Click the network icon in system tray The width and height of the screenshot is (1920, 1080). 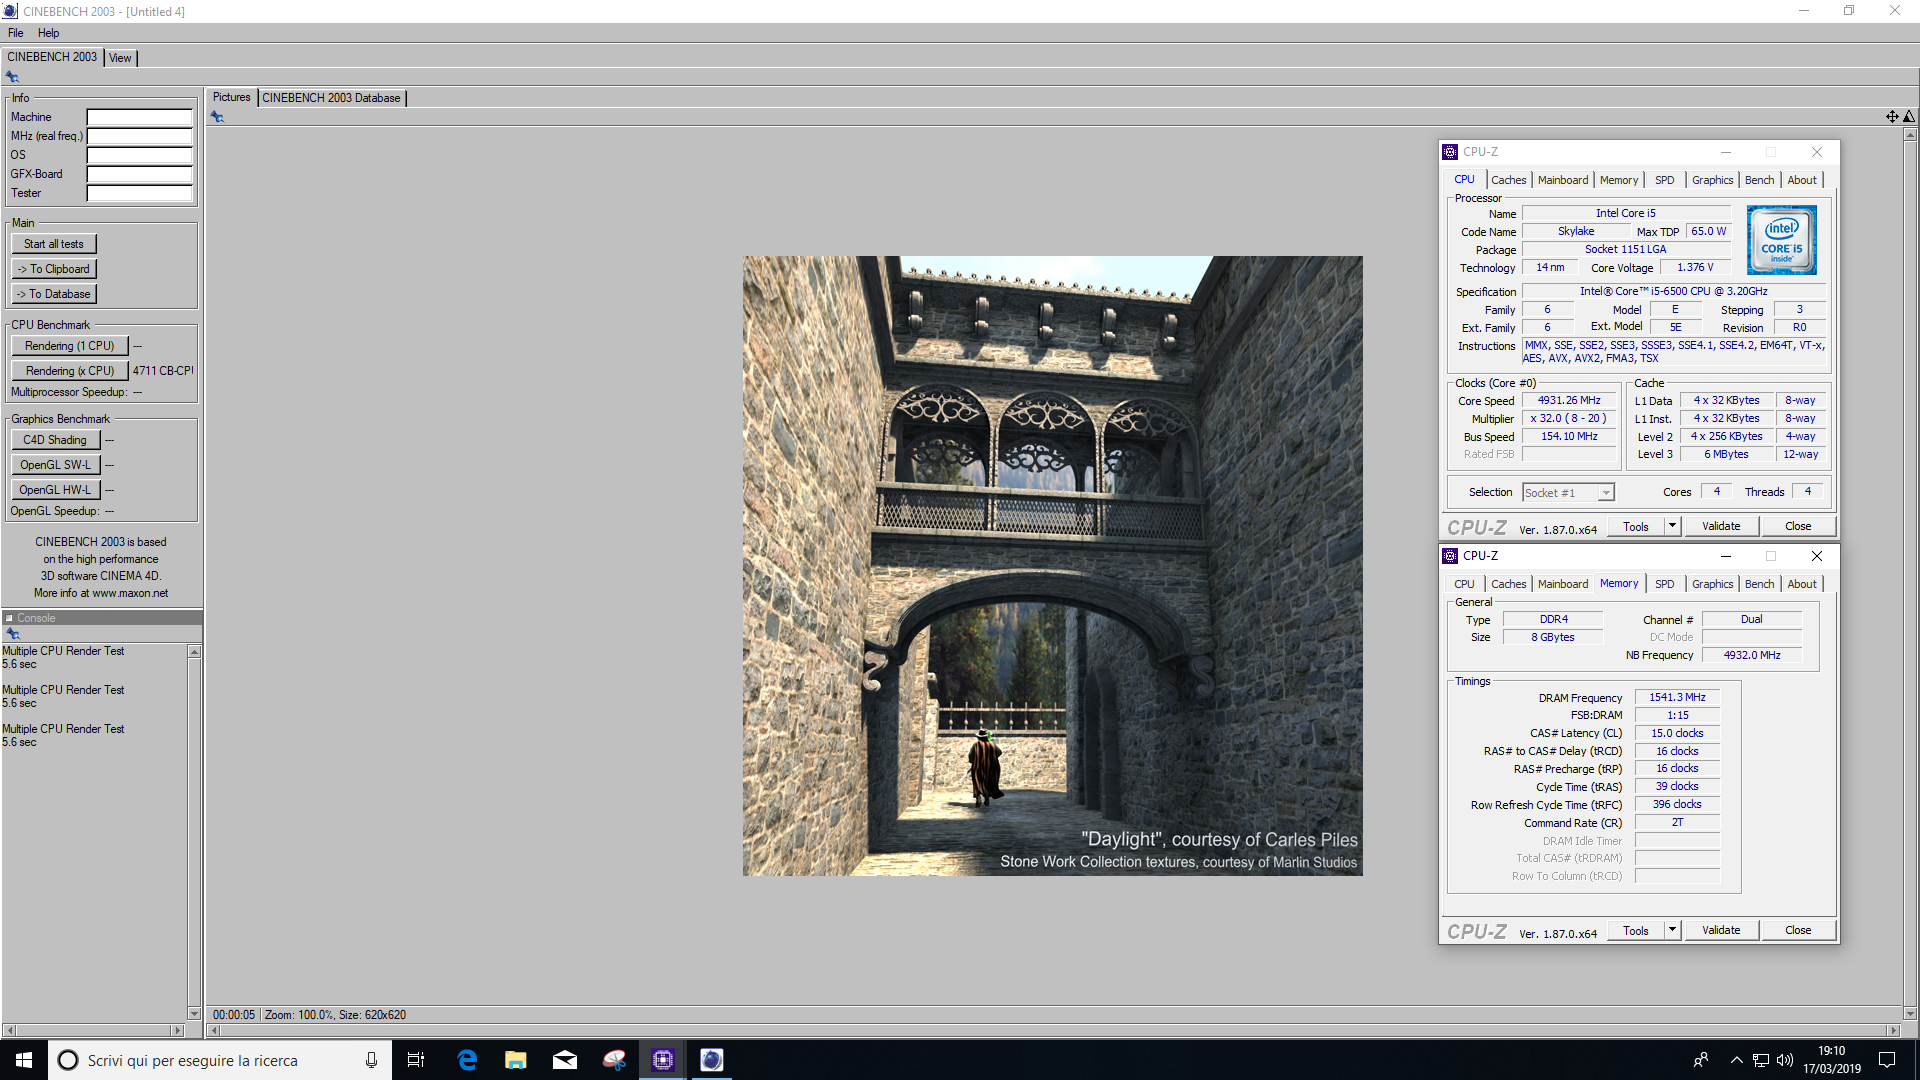(x=1761, y=1060)
